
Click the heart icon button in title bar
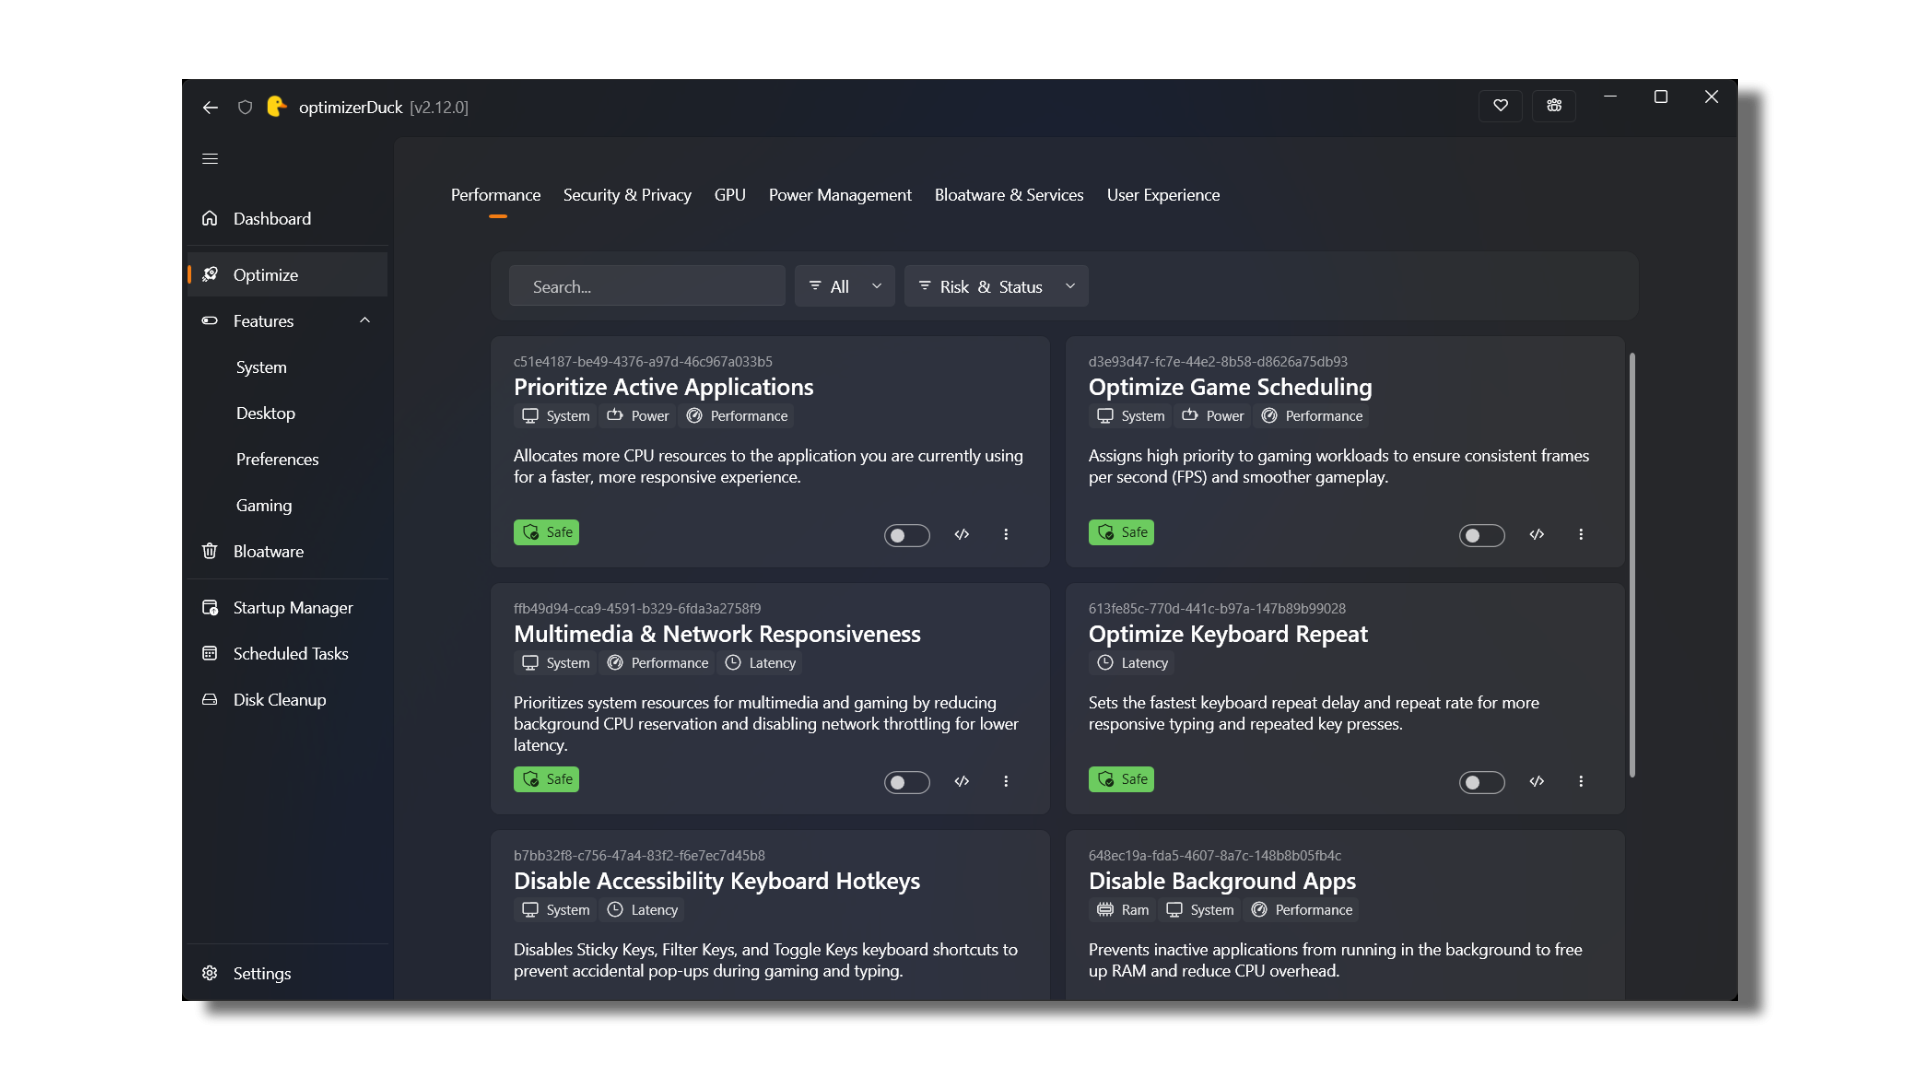pyautogui.click(x=1500, y=105)
